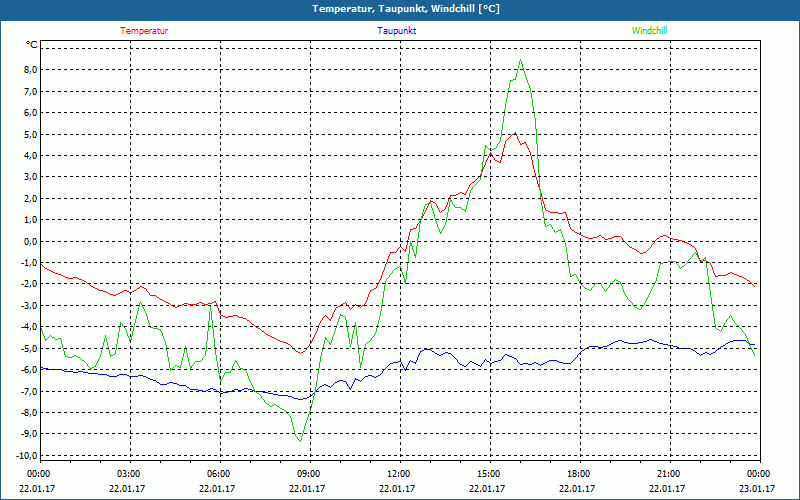Click the 21:00 time axis label
The height and width of the screenshot is (500, 800).
click(667, 474)
